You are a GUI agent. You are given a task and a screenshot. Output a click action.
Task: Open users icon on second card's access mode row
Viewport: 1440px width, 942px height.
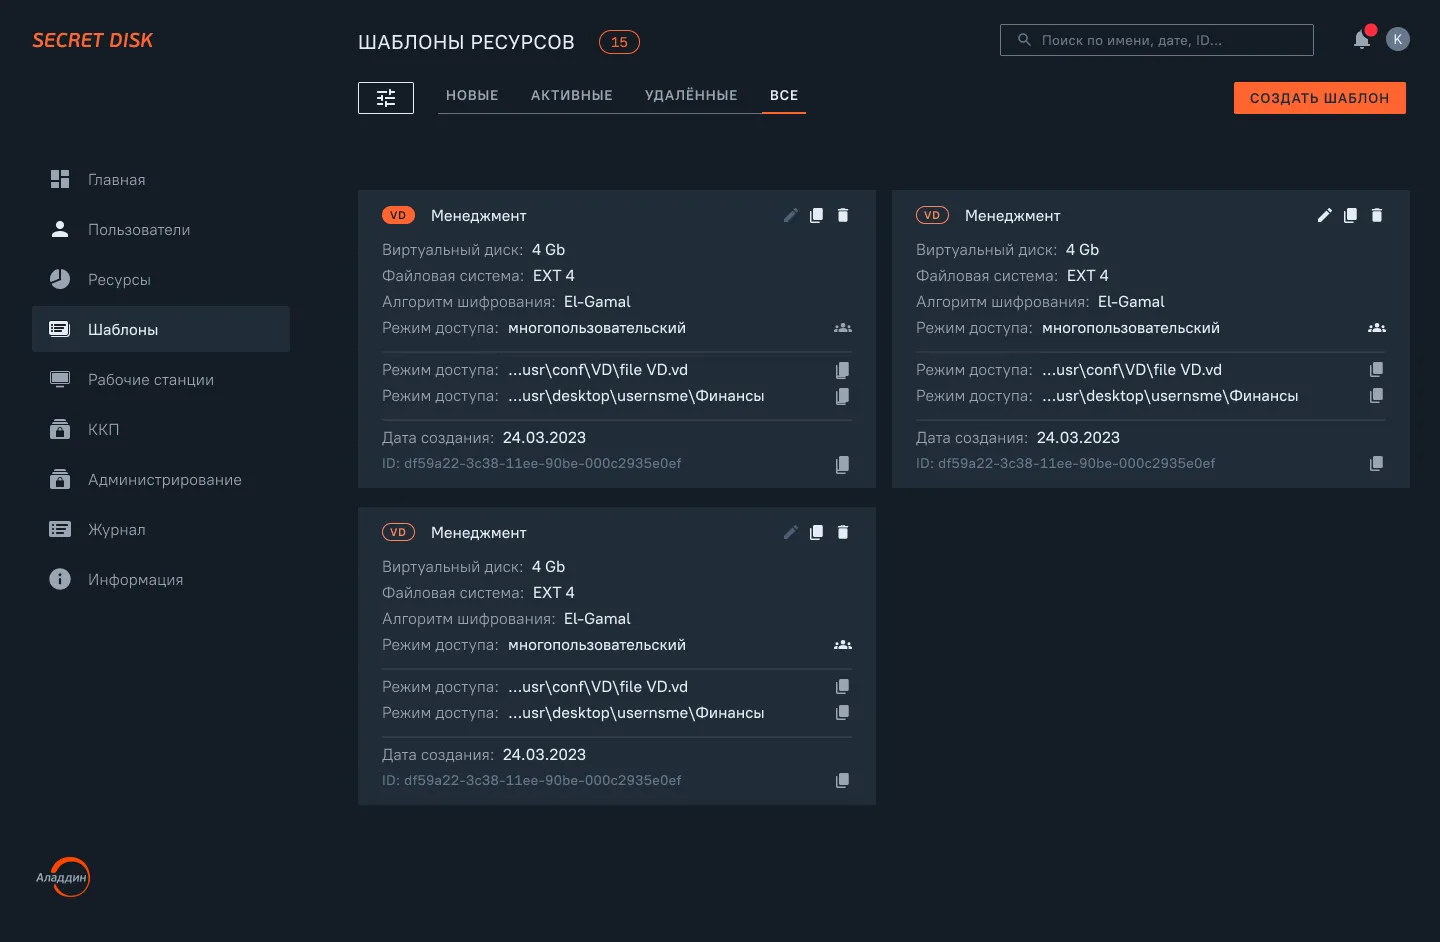tap(1377, 328)
